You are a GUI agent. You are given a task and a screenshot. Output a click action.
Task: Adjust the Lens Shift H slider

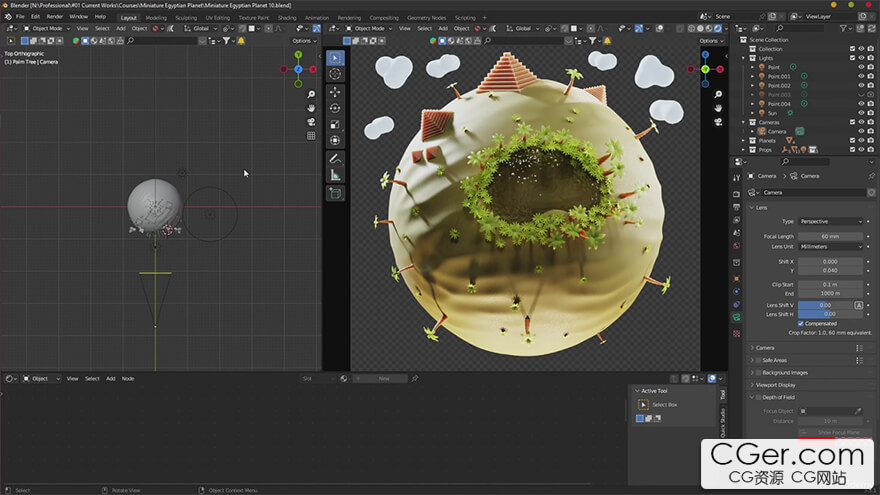(830, 314)
